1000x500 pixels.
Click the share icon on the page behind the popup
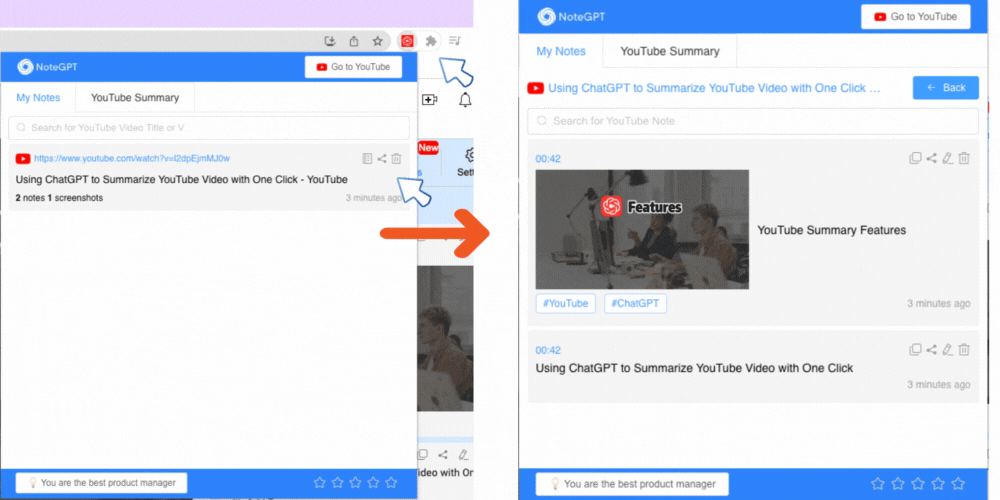coord(443,455)
